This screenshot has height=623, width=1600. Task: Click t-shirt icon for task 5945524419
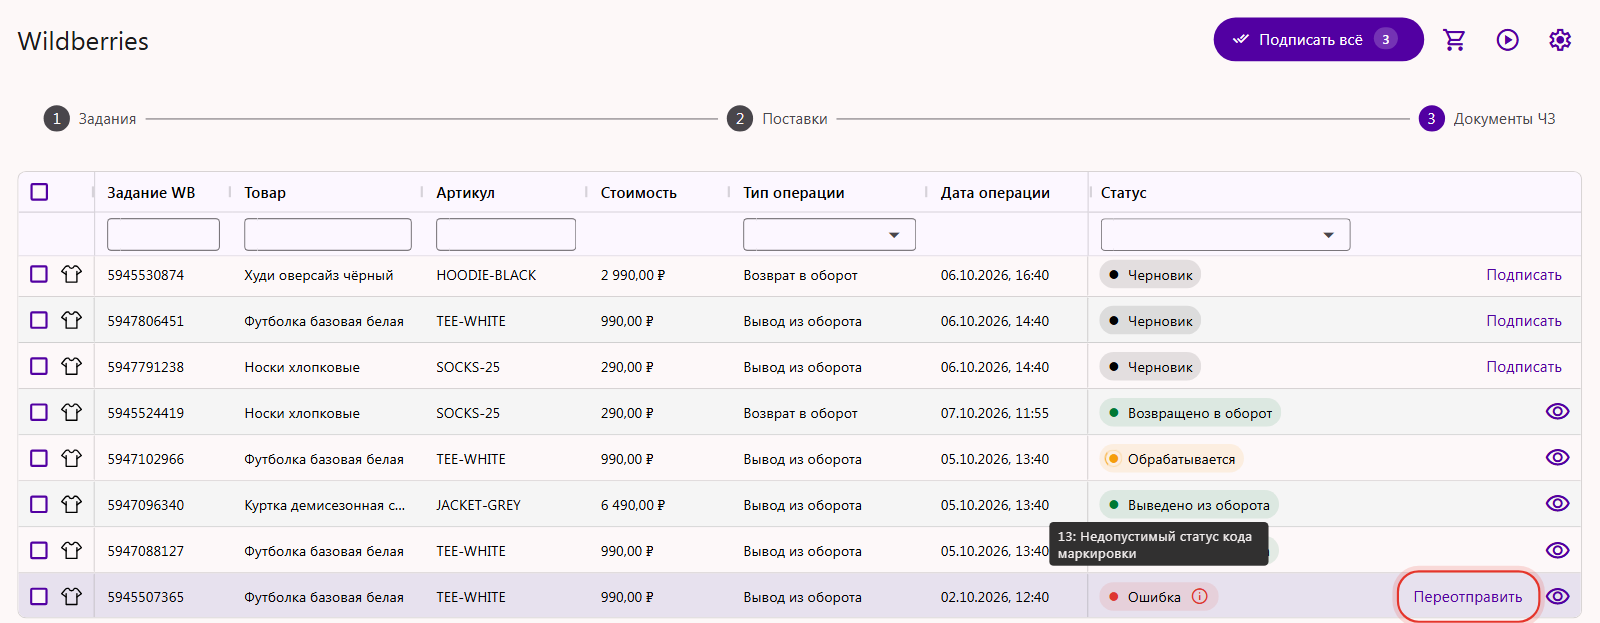71,412
